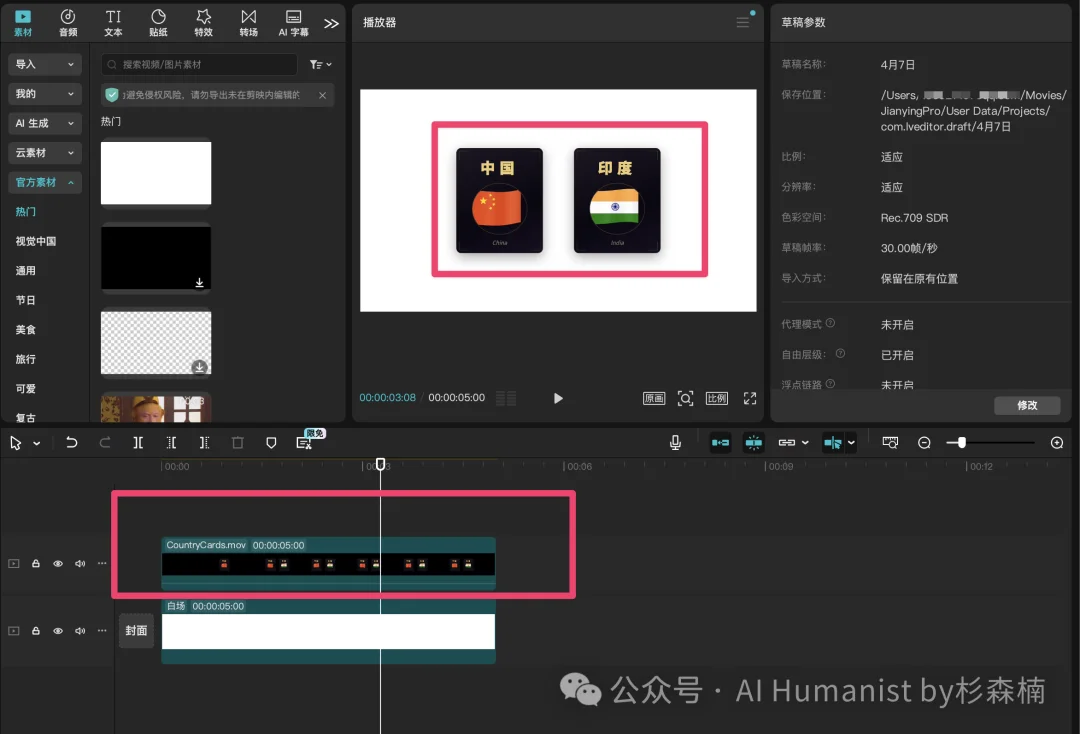Open the 转场 transitions panel
Viewport: 1080px width, 734px height.
coord(248,22)
